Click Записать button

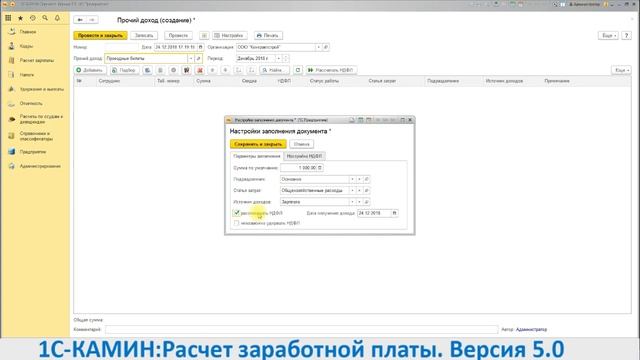tap(144, 36)
